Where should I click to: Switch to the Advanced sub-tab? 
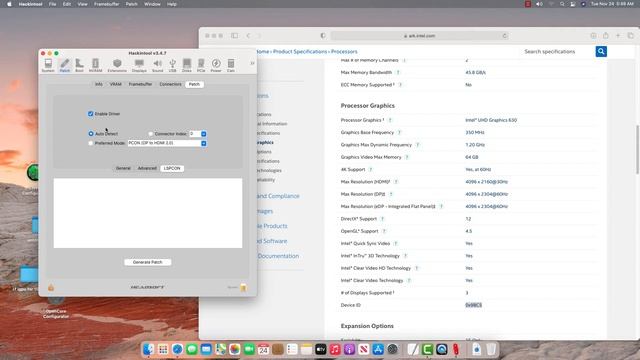(x=147, y=168)
